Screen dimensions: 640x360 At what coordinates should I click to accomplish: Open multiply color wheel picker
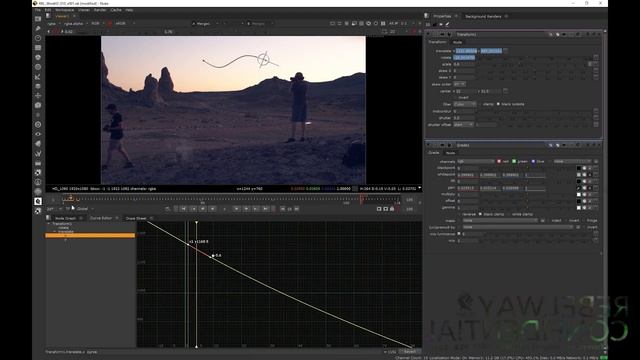pyautogui.click(x=584, y=195)
